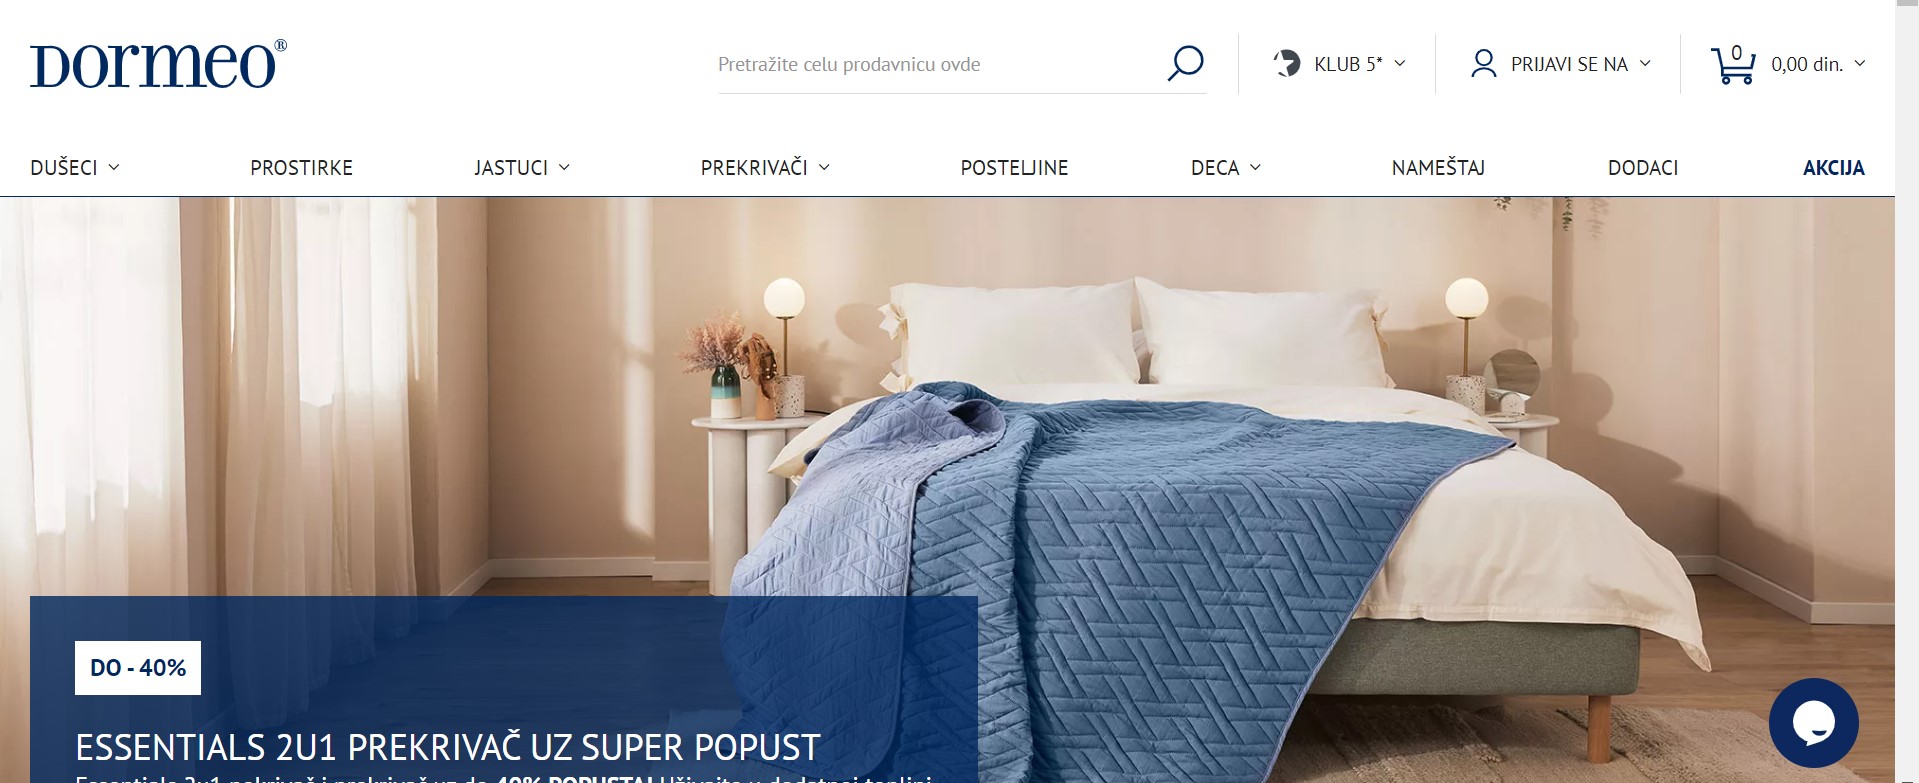
Task: Open the live chat bubble
Action: 1813,723
